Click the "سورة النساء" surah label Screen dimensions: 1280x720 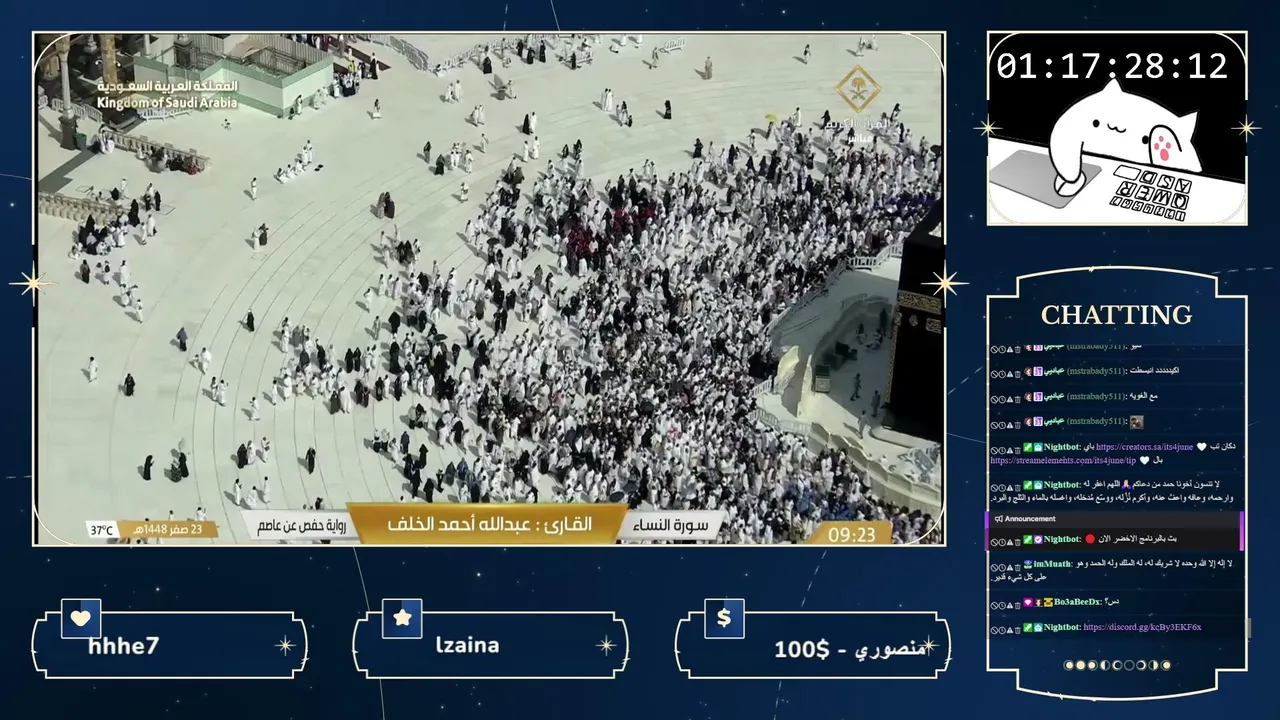pos(672,526)
